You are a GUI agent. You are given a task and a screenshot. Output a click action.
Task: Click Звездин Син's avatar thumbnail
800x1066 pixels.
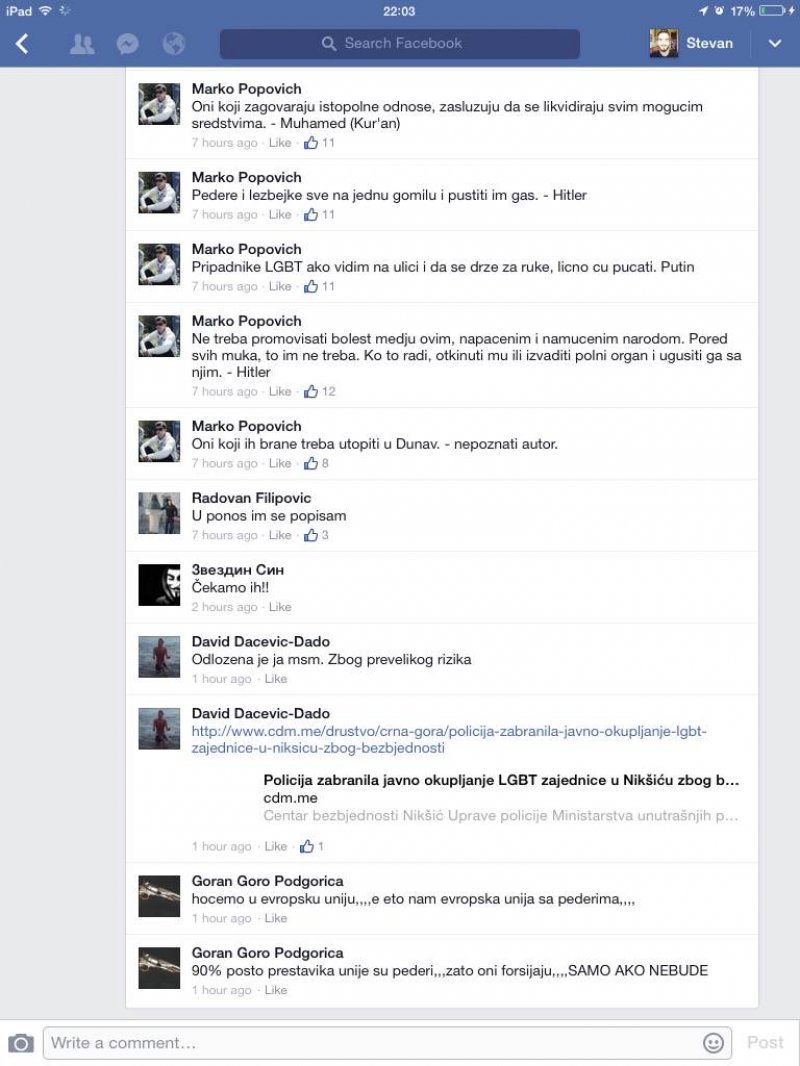coord(159,585)
